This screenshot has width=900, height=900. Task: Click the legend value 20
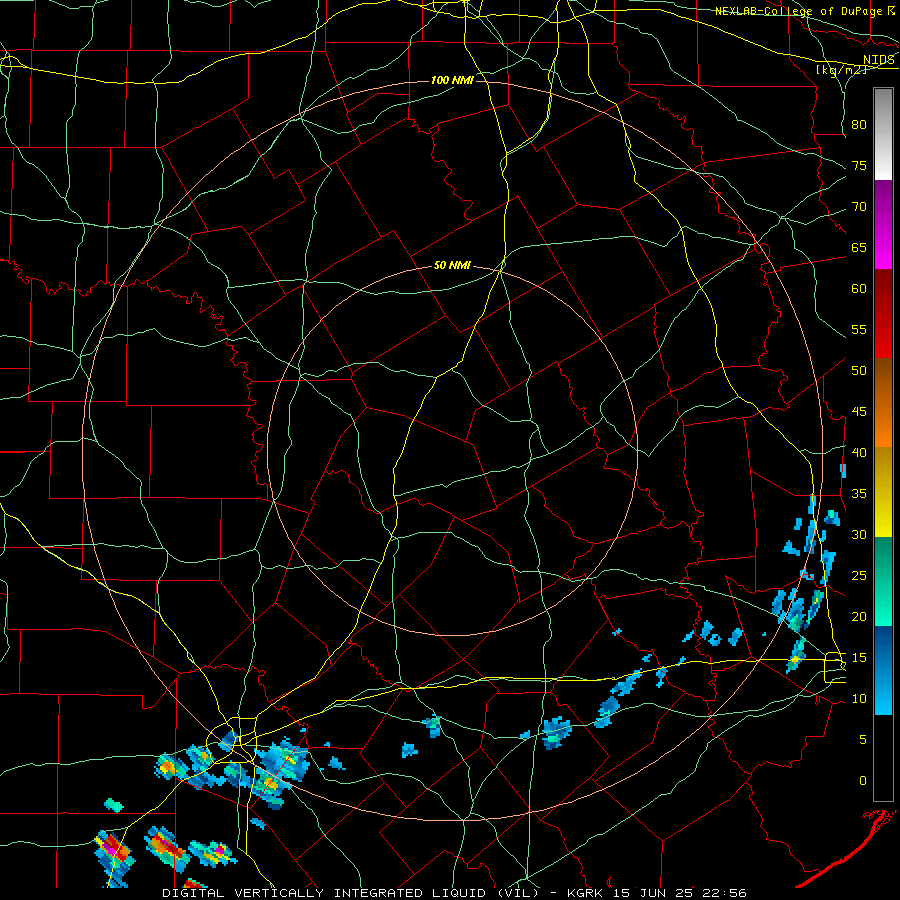[859, 616]
